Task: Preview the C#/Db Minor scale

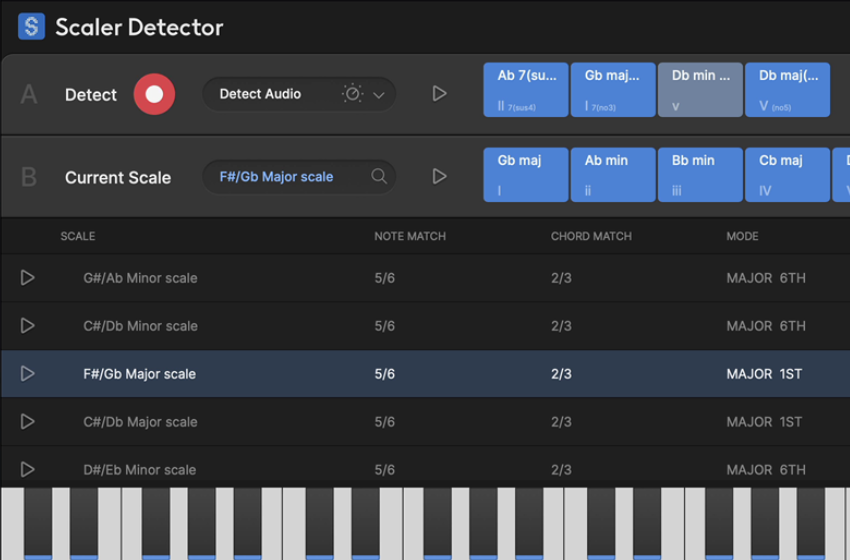Action: point(28,326)
